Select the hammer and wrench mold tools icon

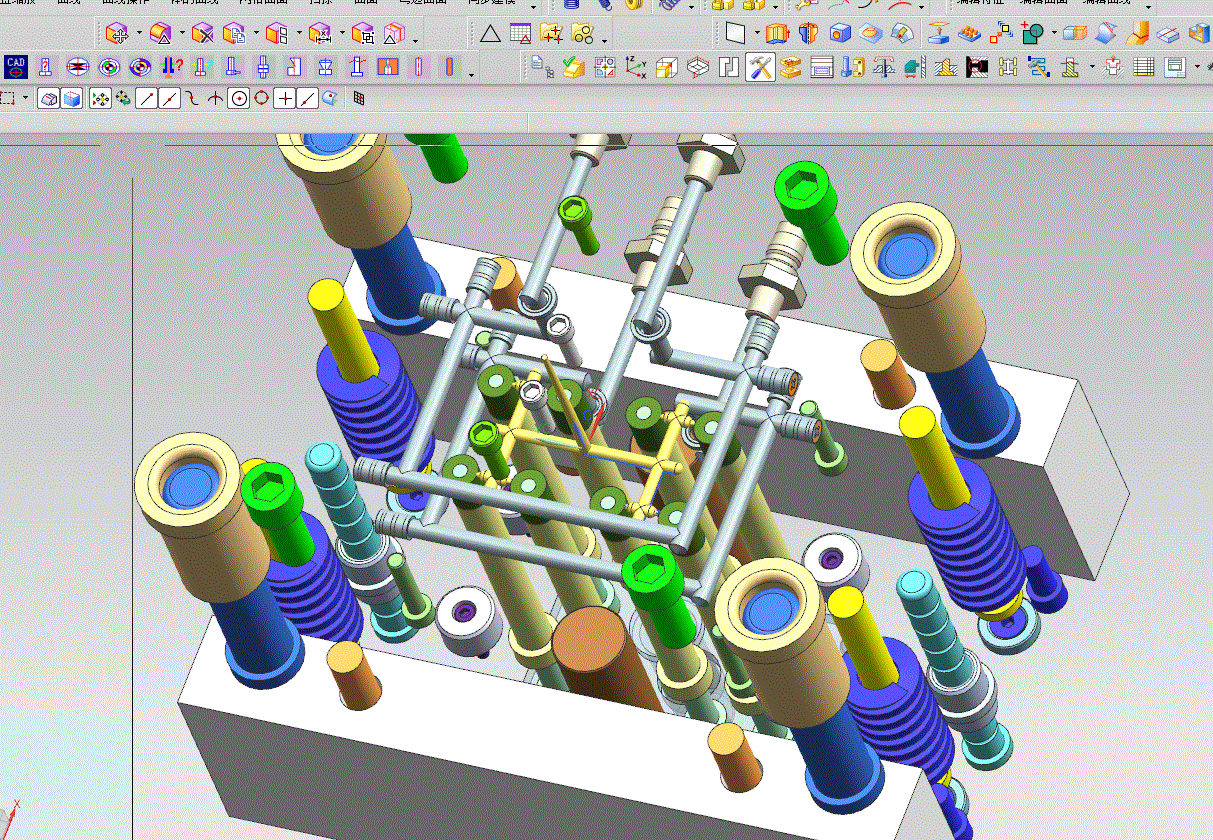point(760,67)
